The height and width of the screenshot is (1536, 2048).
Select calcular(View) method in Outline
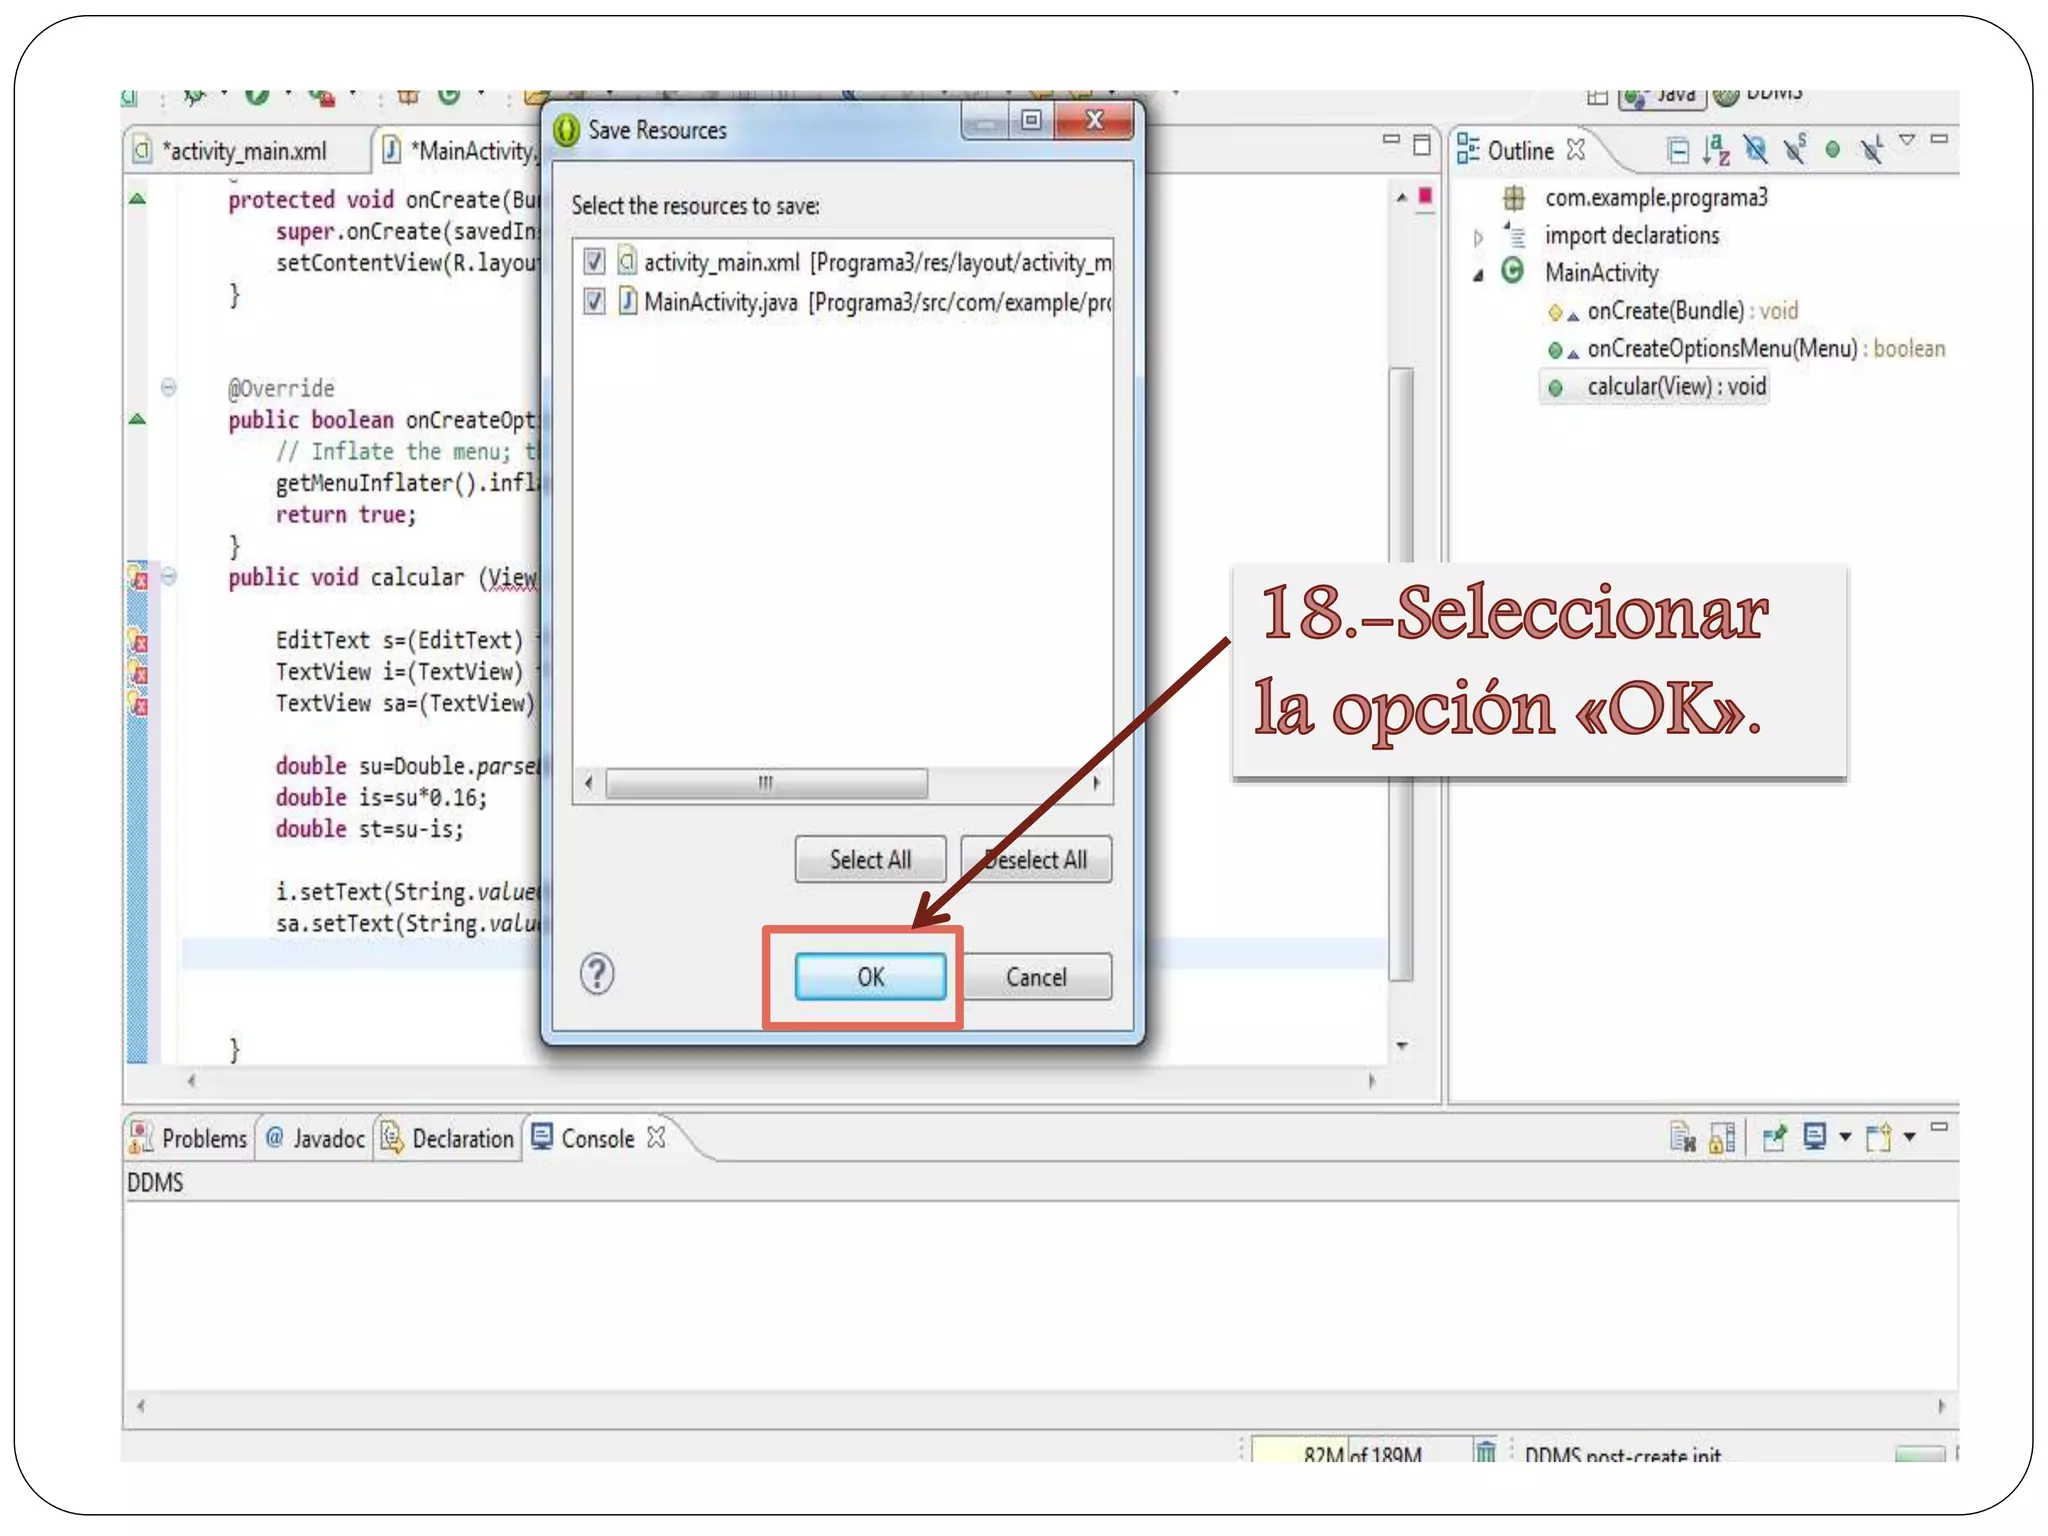1675,387
